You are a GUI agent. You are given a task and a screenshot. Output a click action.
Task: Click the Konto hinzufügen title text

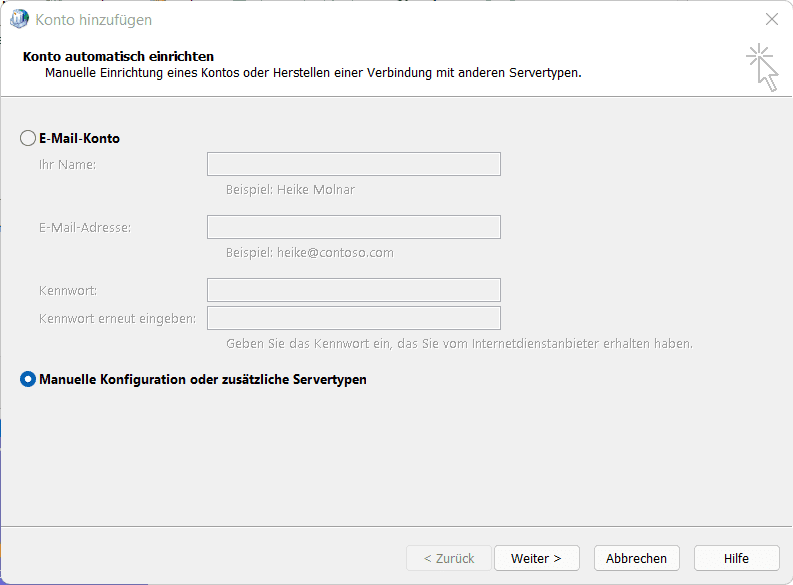point(94,20)
